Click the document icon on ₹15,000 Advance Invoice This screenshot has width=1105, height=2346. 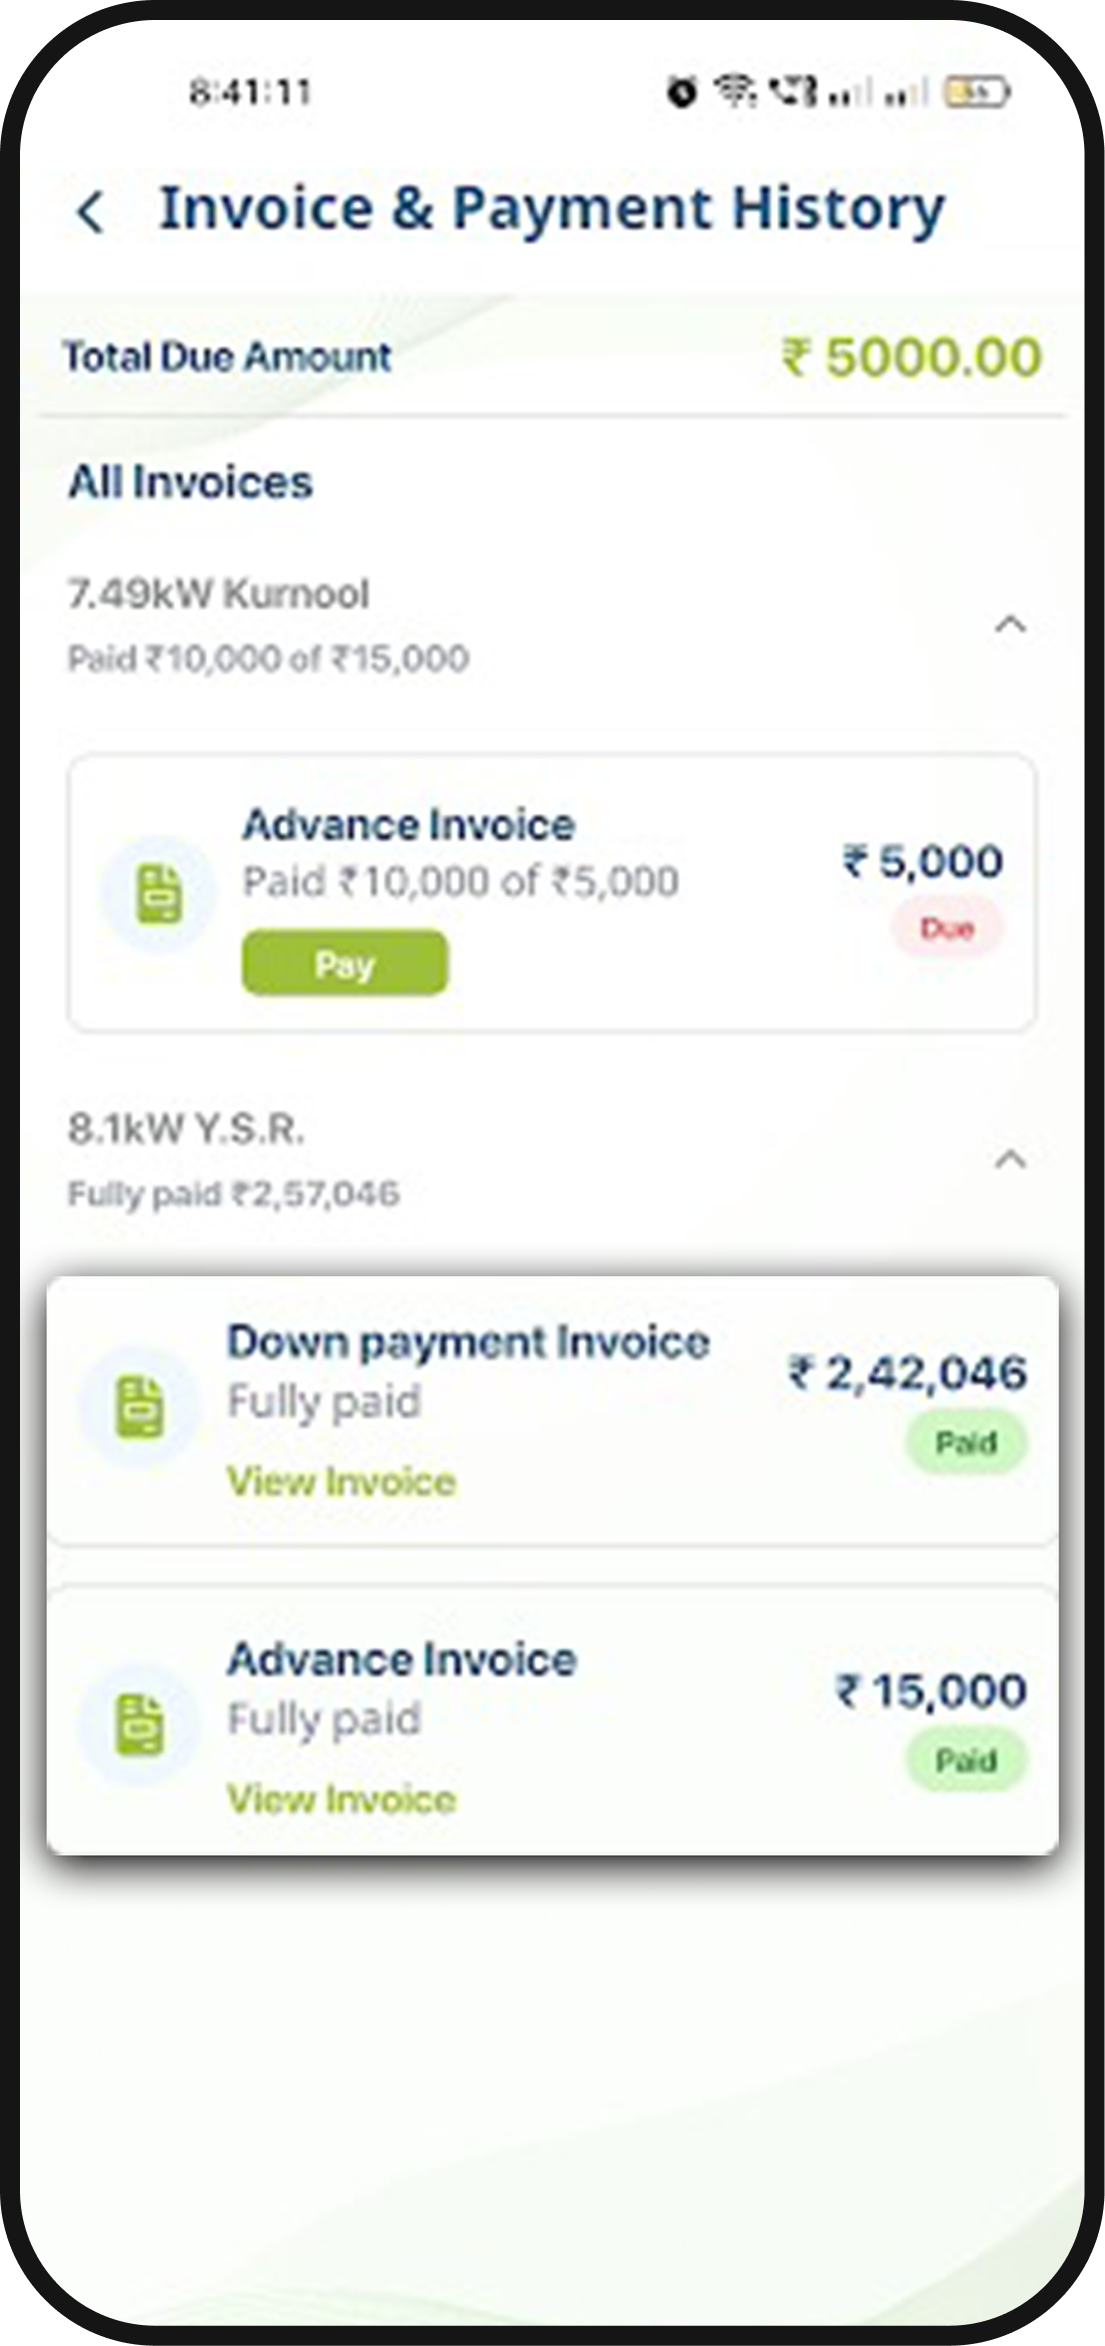(x=140, y=1723)
